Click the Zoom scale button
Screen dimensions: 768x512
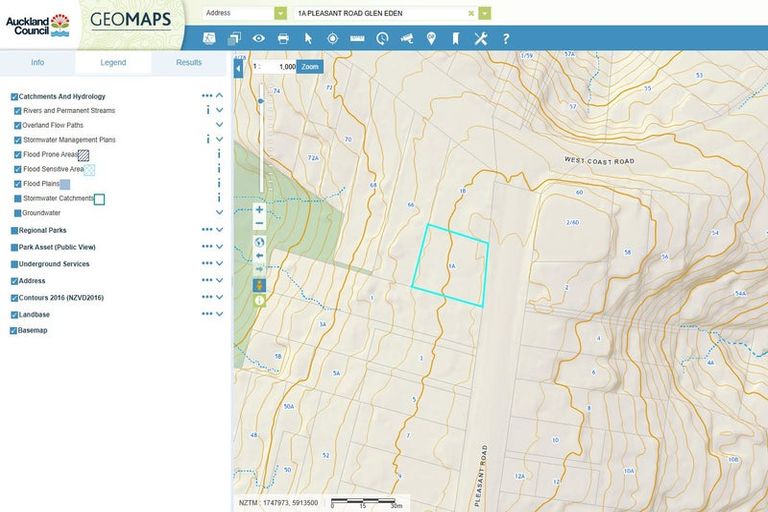(310, 66)
